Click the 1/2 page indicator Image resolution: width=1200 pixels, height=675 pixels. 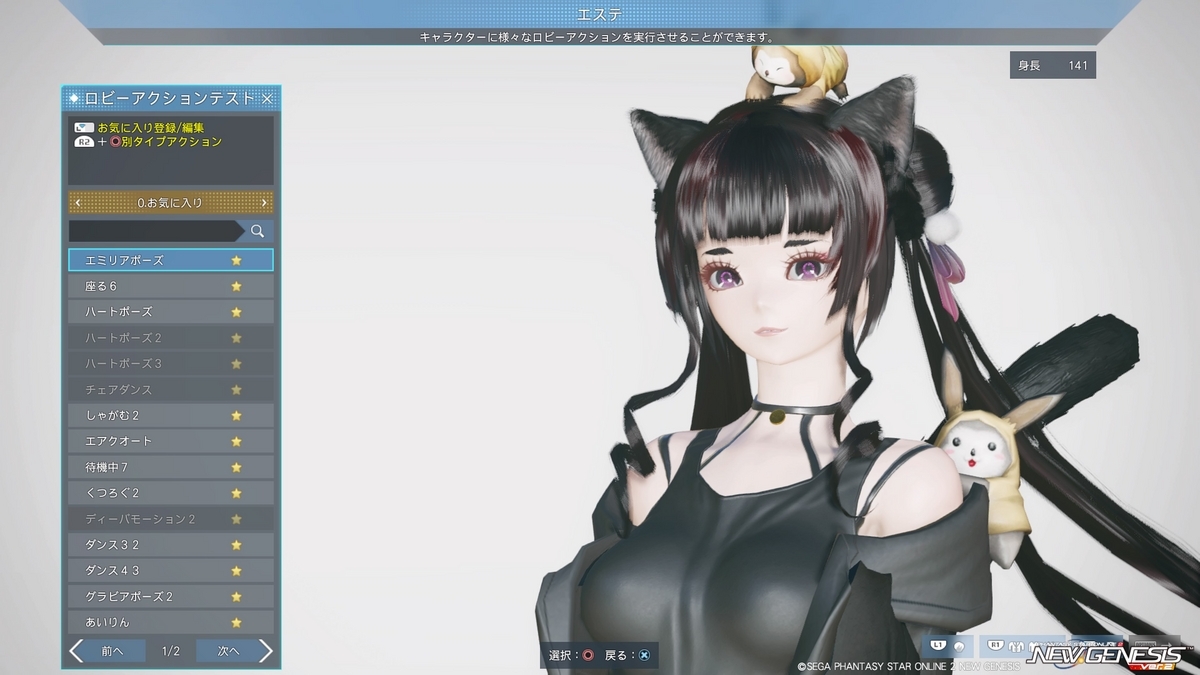point(170,651)
